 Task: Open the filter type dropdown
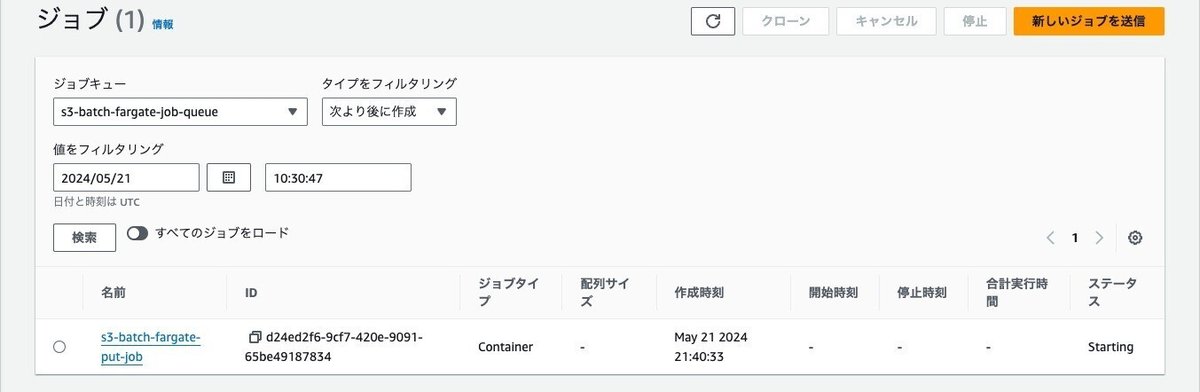tap(389, 111)
